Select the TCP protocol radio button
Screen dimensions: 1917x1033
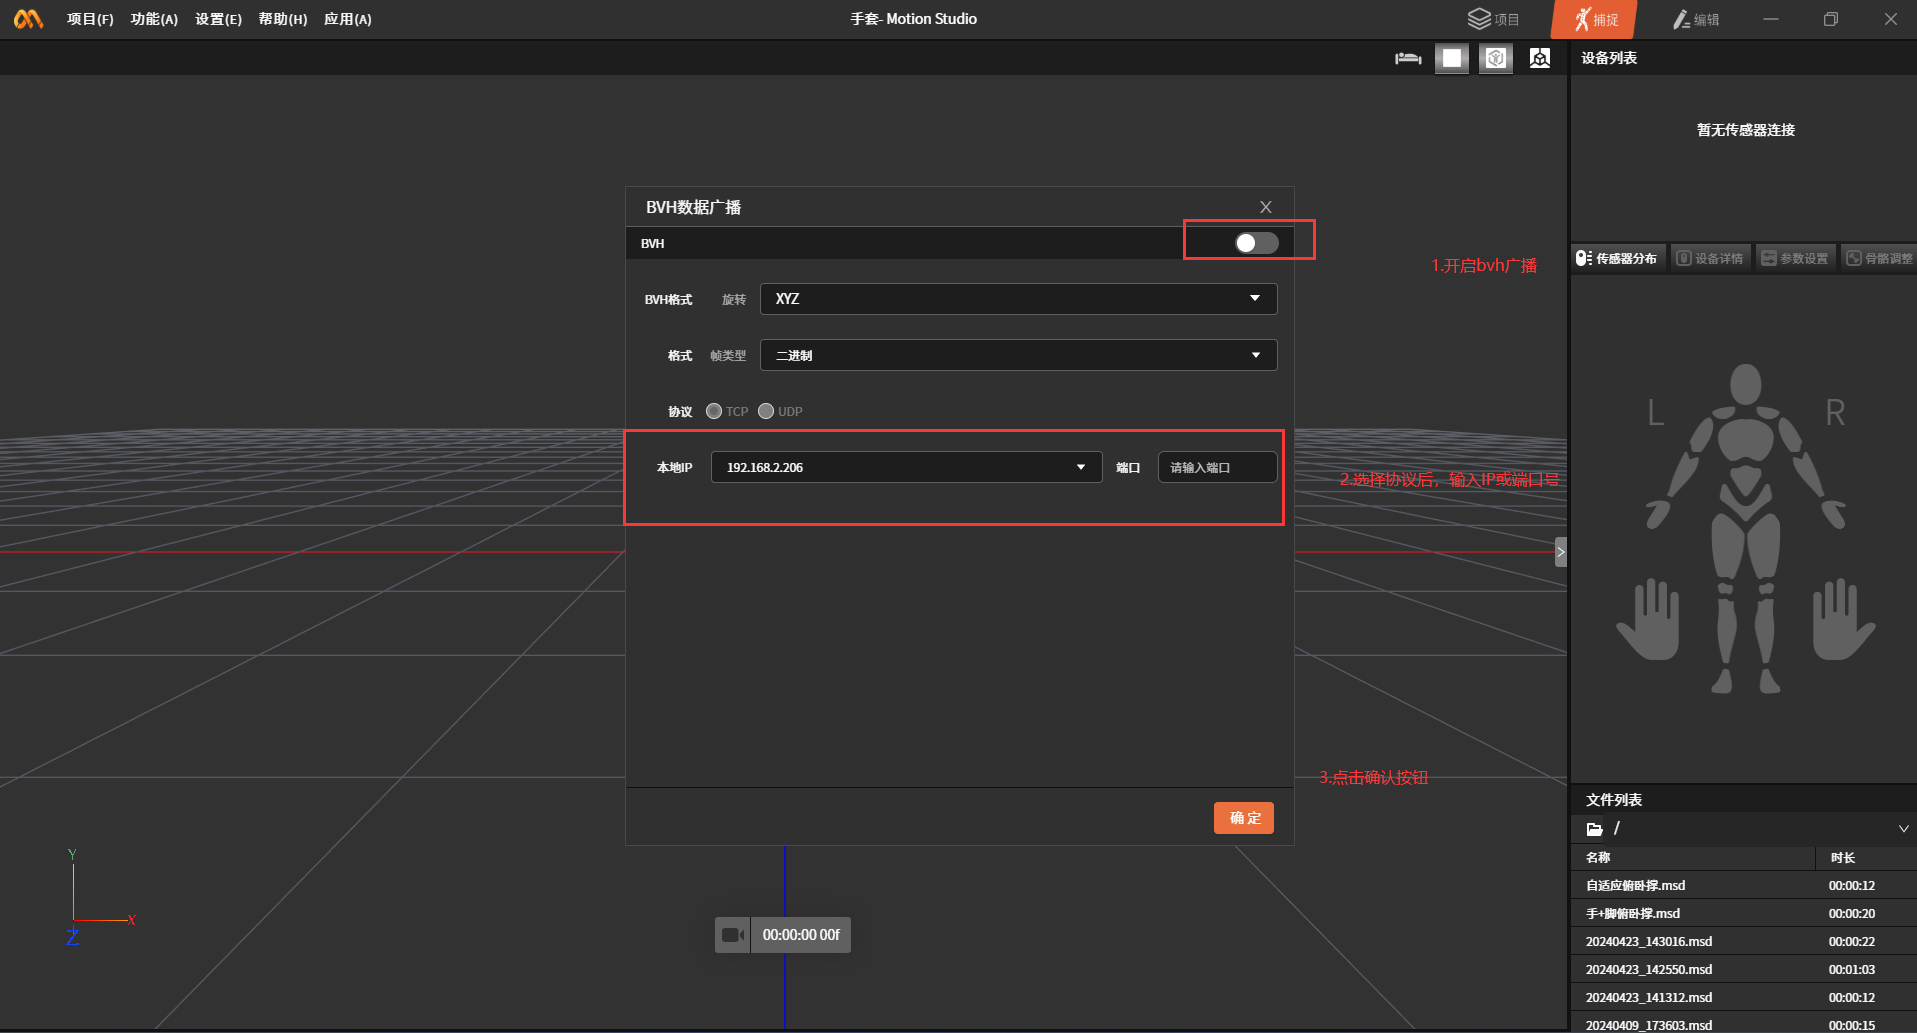714,411
